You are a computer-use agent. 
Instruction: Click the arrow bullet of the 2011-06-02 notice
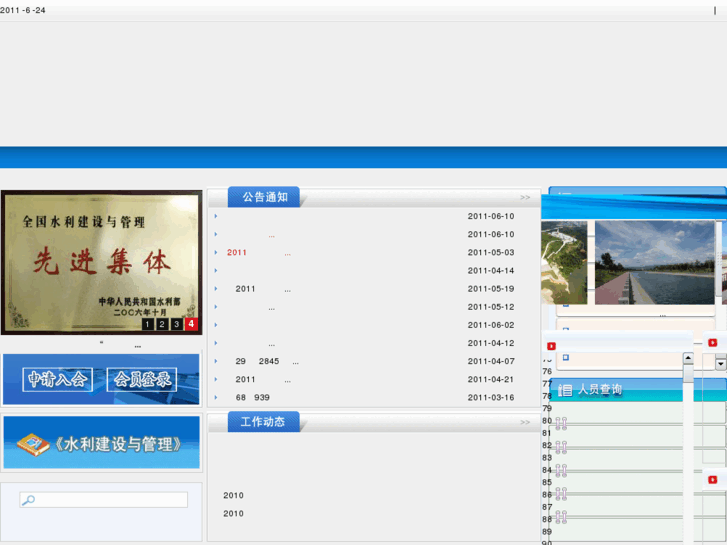click(x=216, y=325)
